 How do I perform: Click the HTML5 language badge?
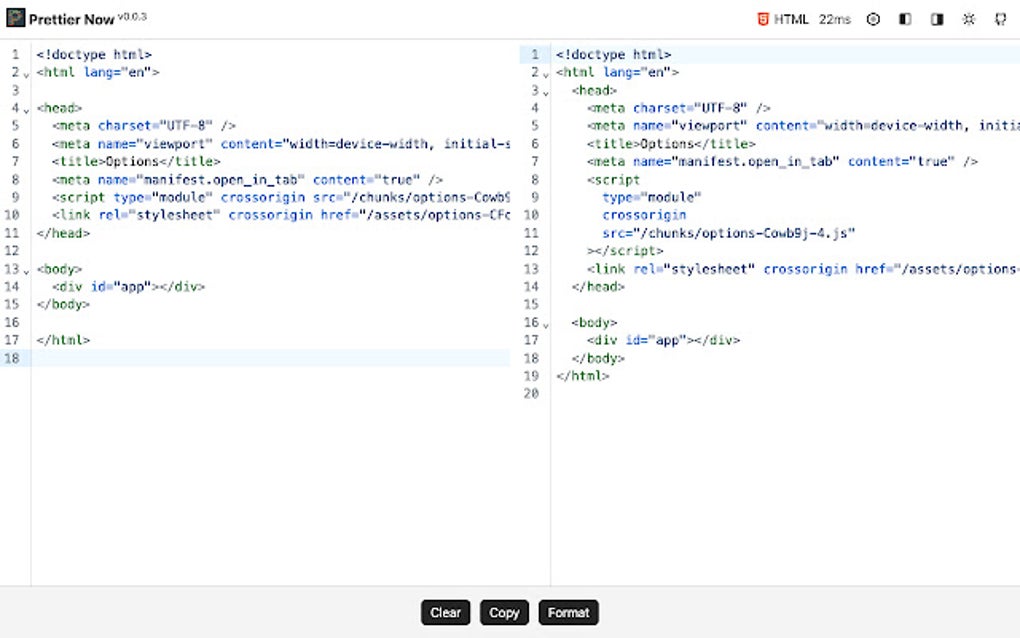point(762,18)
